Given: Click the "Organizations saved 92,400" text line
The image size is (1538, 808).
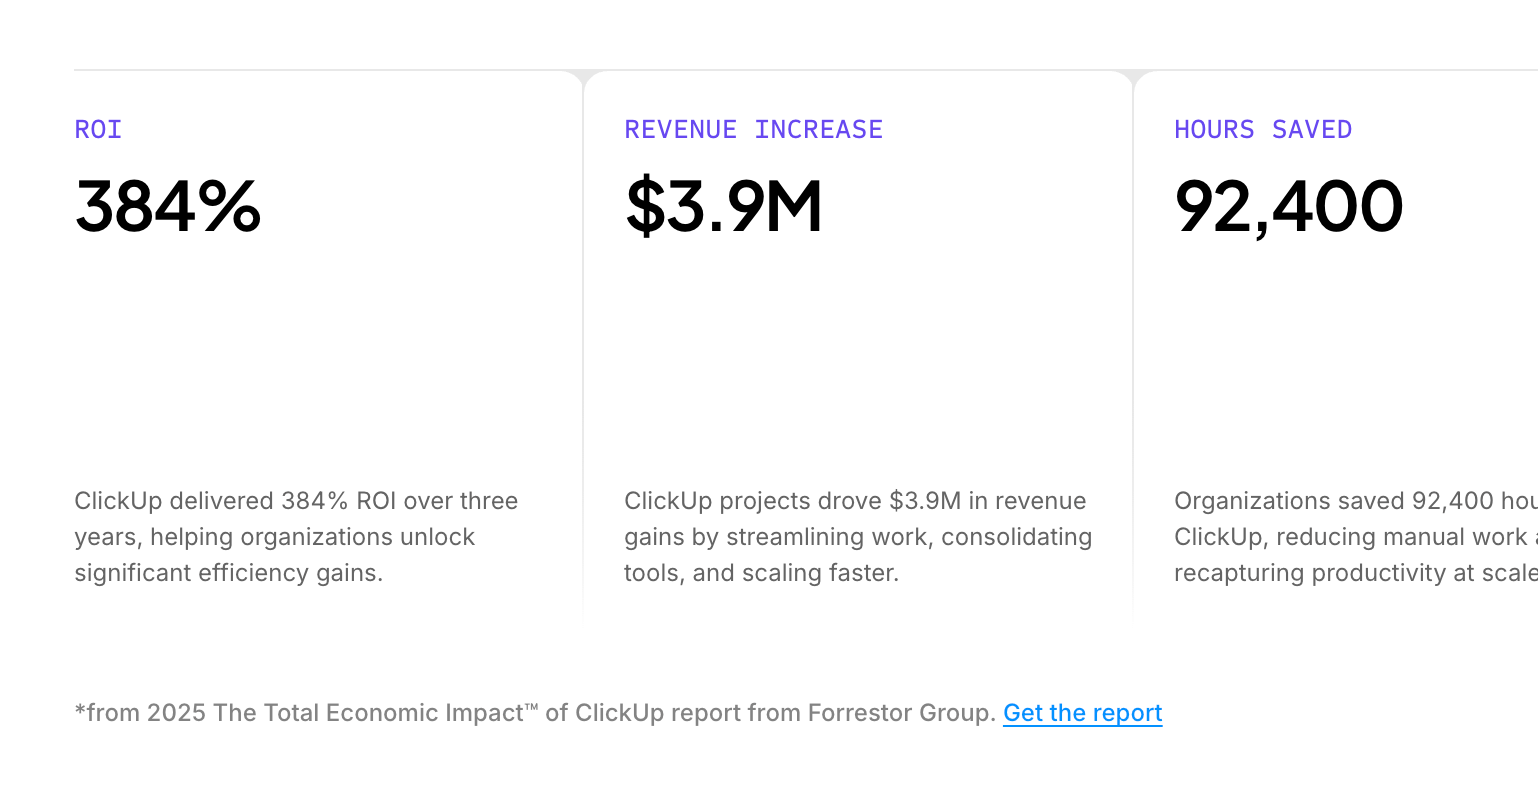Looking at the screenshot, I should tap(1350, 501).
